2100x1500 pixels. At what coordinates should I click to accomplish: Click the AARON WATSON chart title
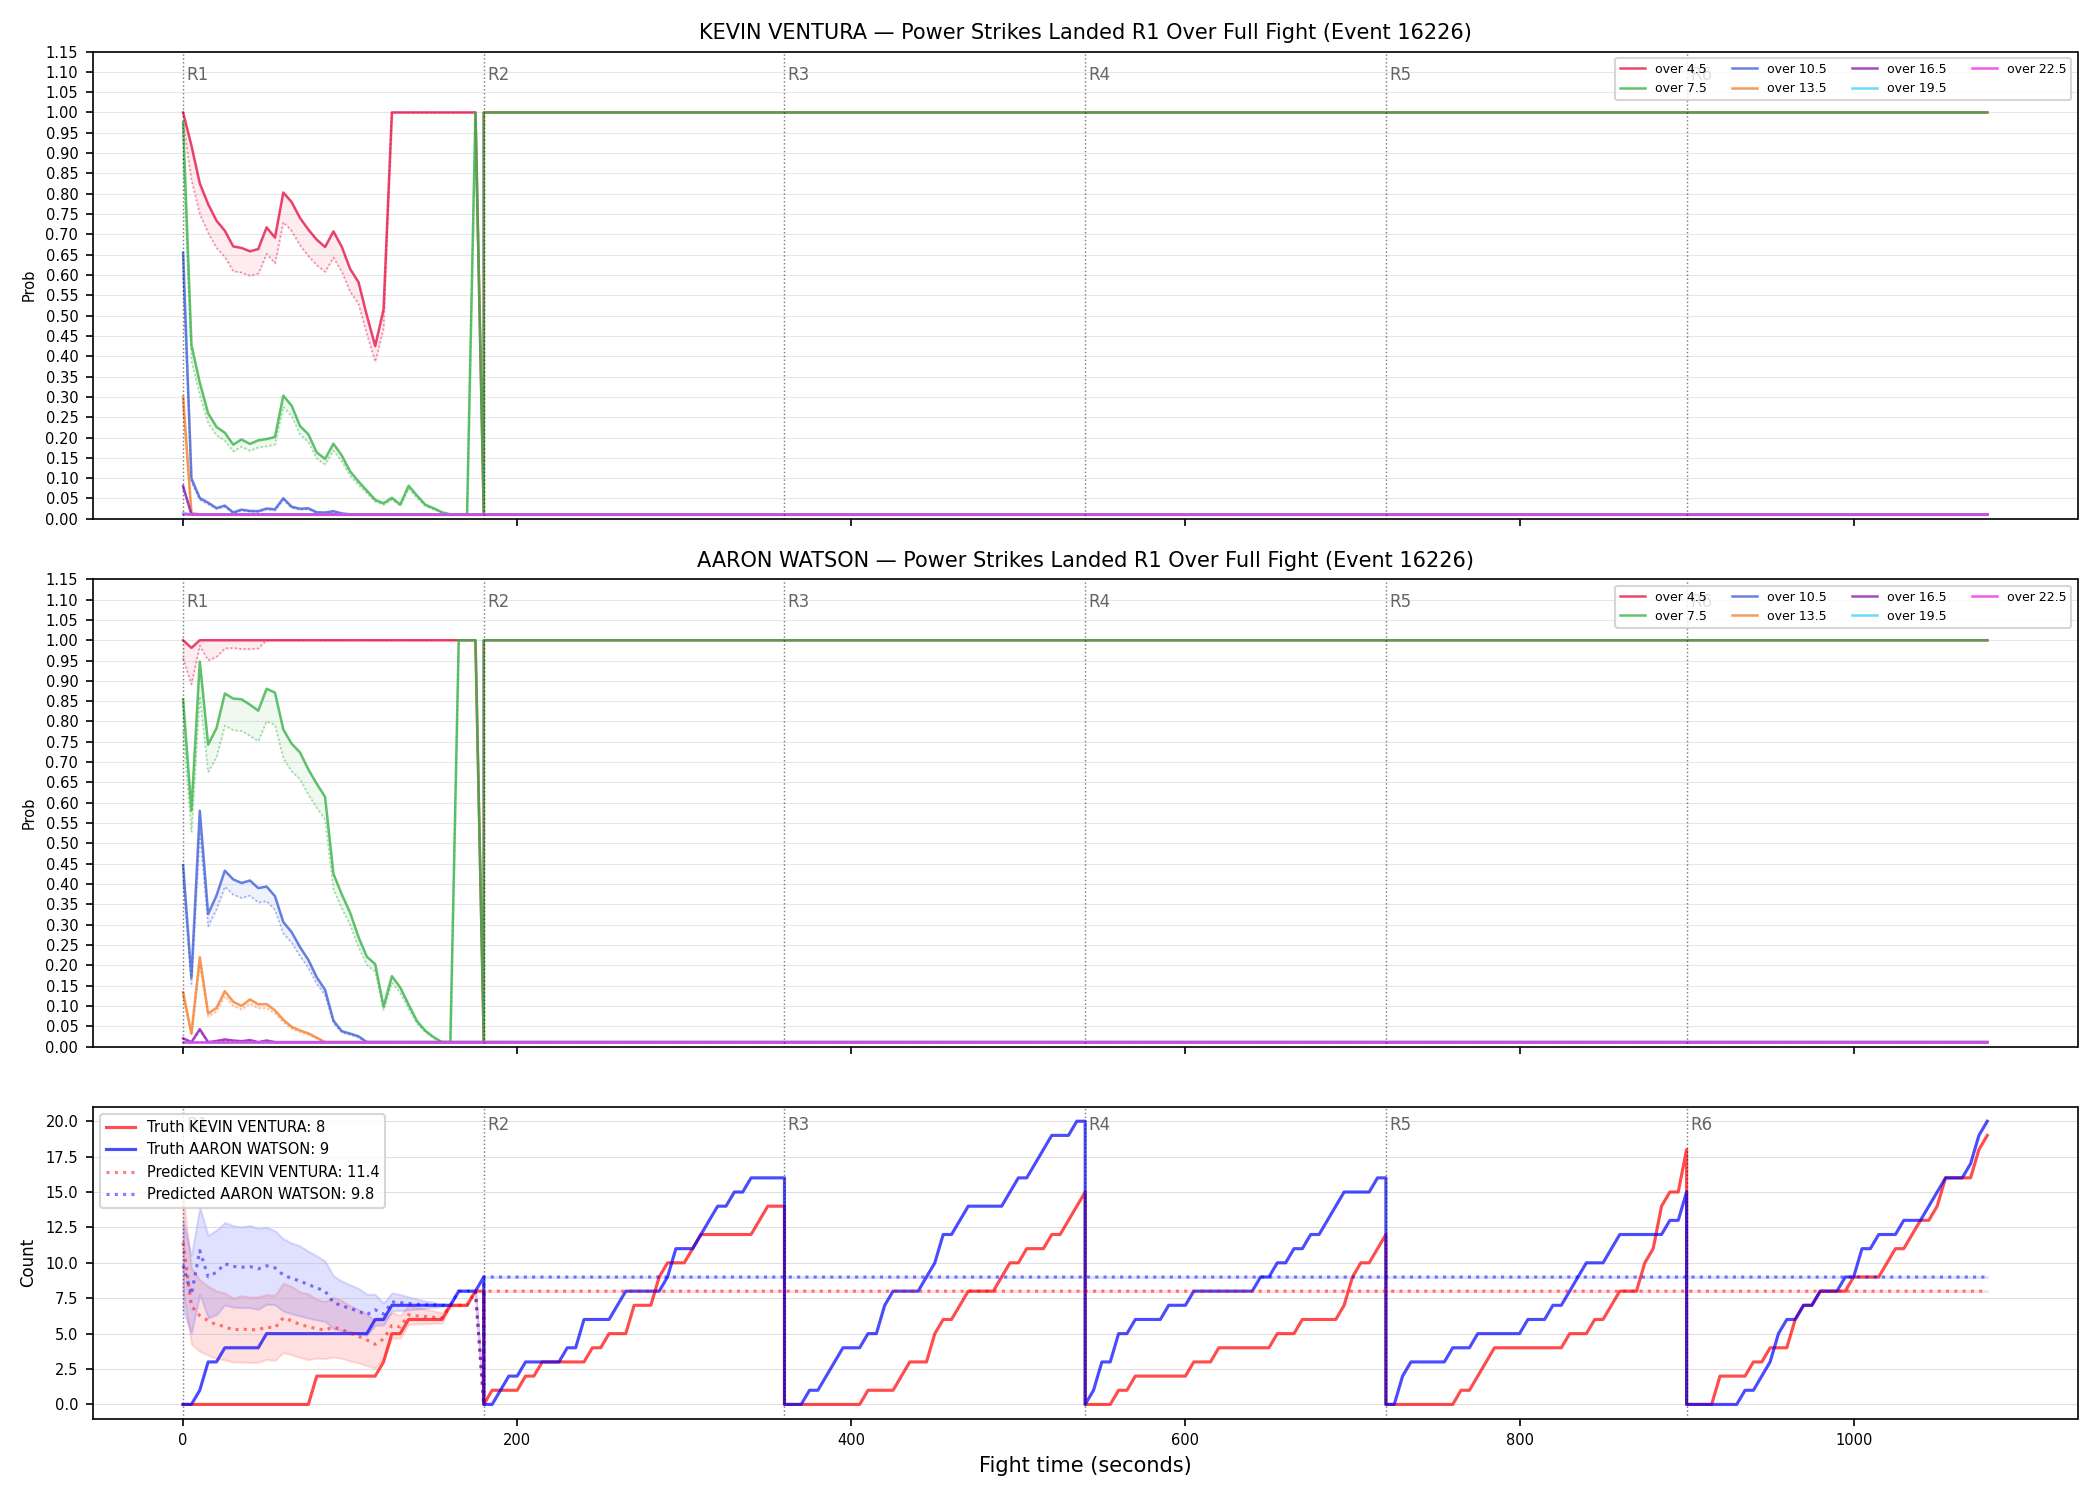point(1085,560)
